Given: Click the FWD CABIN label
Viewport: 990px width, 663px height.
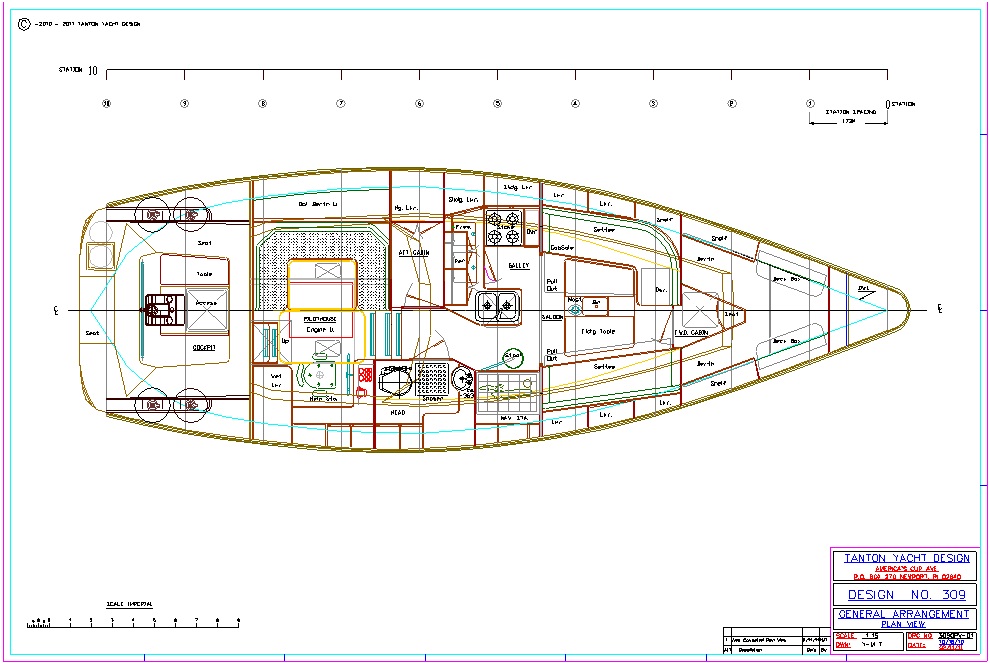Looking at the screenshot, I should click(x=691, y=333).
